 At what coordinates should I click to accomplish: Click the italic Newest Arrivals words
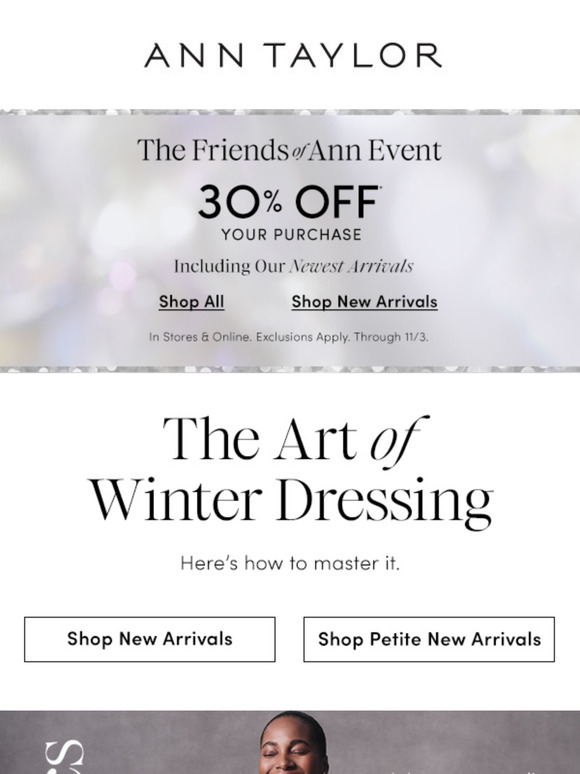(351, 267)
